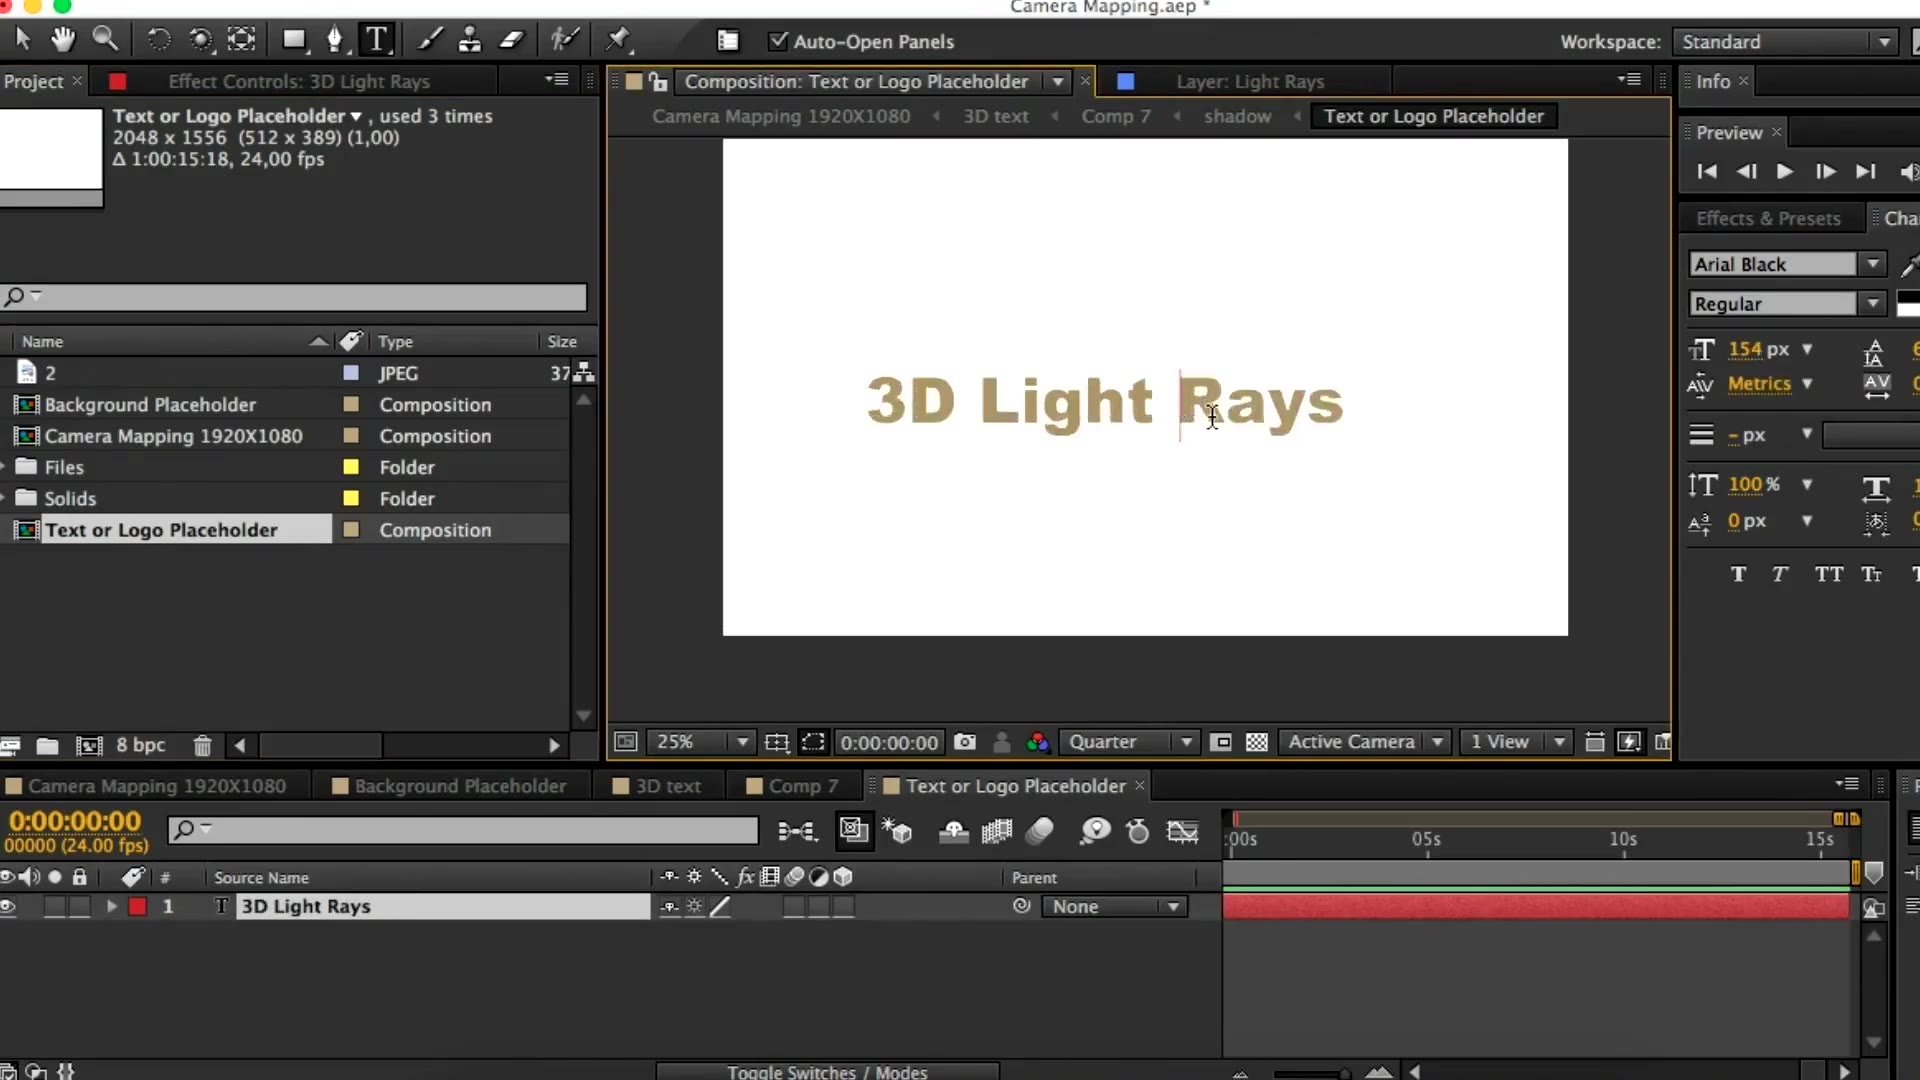Image resolution: width=1920 pixels, height=1080 pixels.
Task: Click the 3D Light Rays layer source name
Action: click(305, 906)
